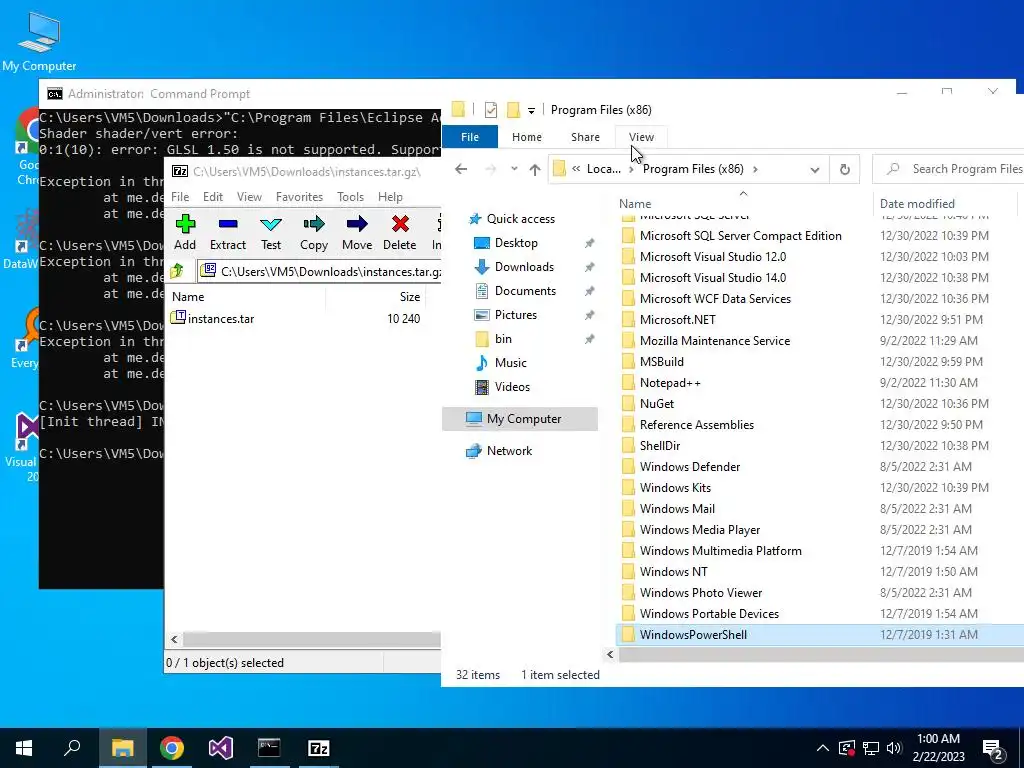Open the Tools menu in 7-Zip
Image resolution: width=1024 pixels, height=768 pixels.
click(350, 197)
